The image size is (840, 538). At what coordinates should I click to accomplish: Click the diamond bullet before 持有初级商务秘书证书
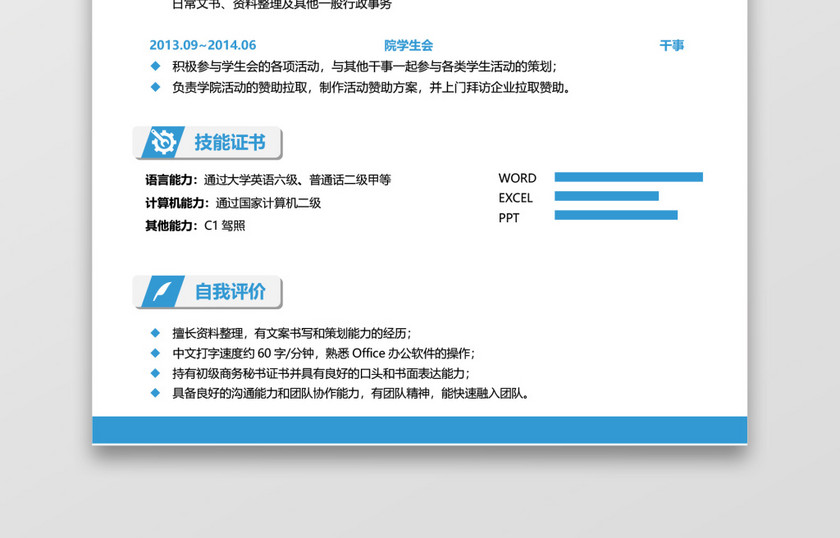[x=155, y=373]
